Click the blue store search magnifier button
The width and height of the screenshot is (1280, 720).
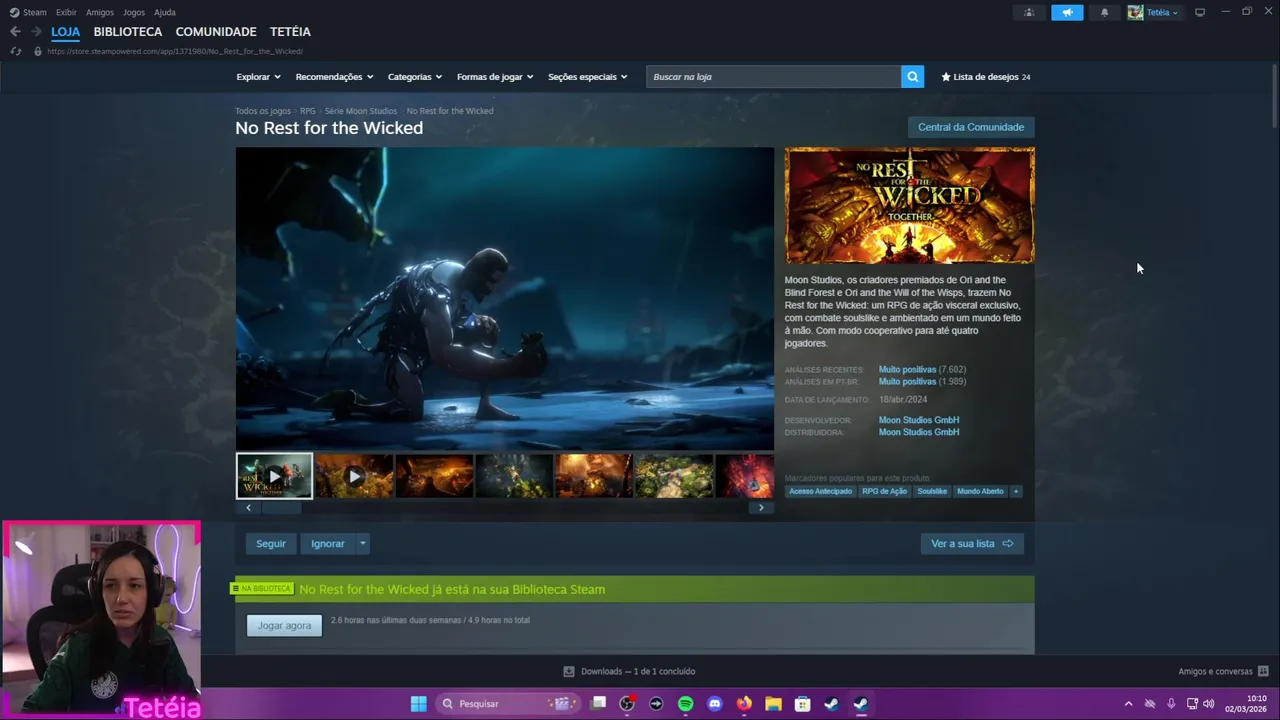pyautogui.click(x=912, y=77)
